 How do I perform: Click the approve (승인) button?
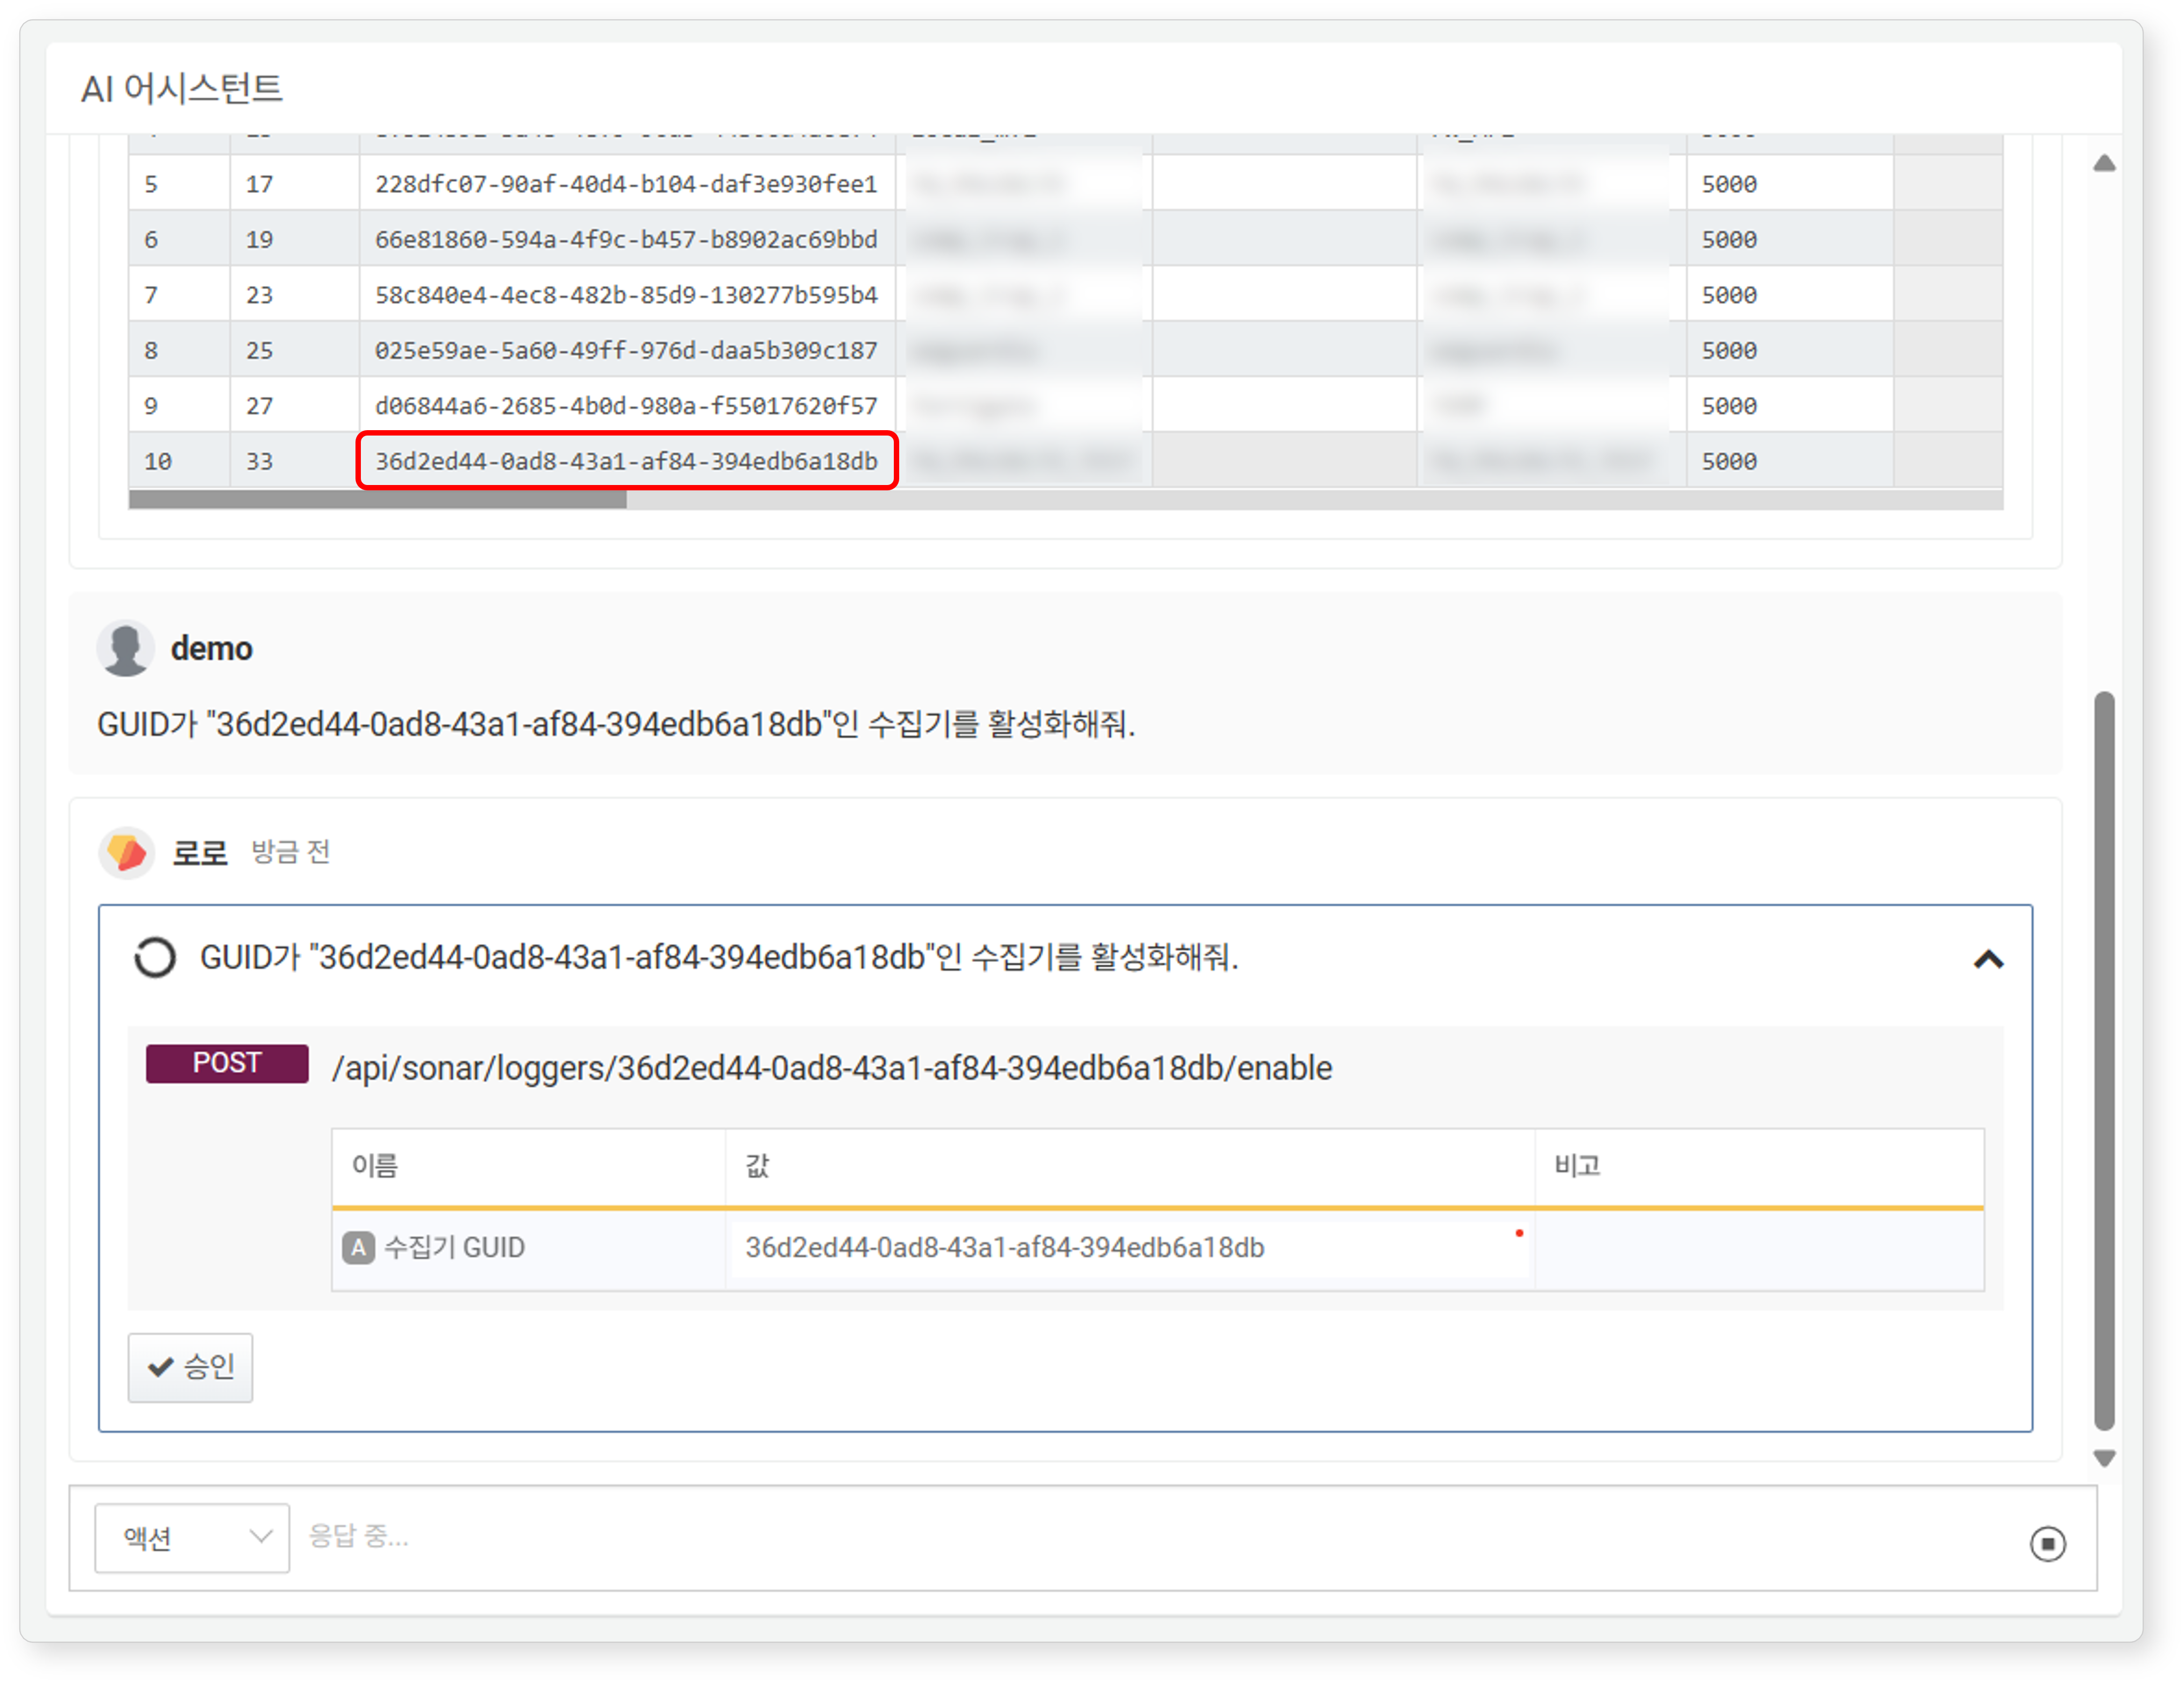190,1367
